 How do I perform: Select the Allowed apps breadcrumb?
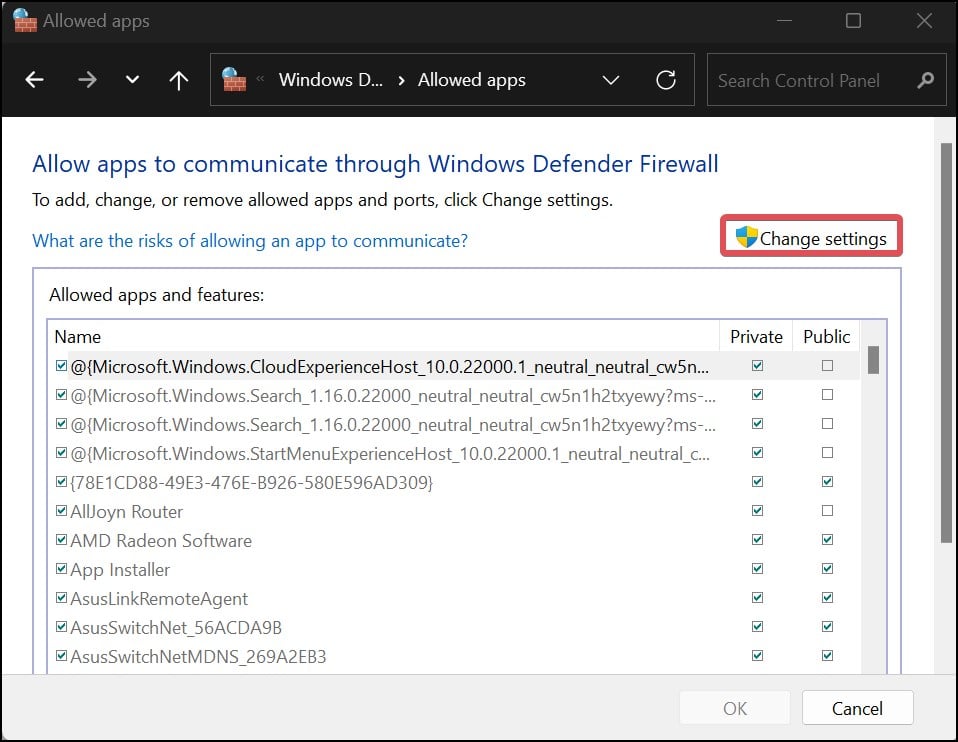[472, 80]
